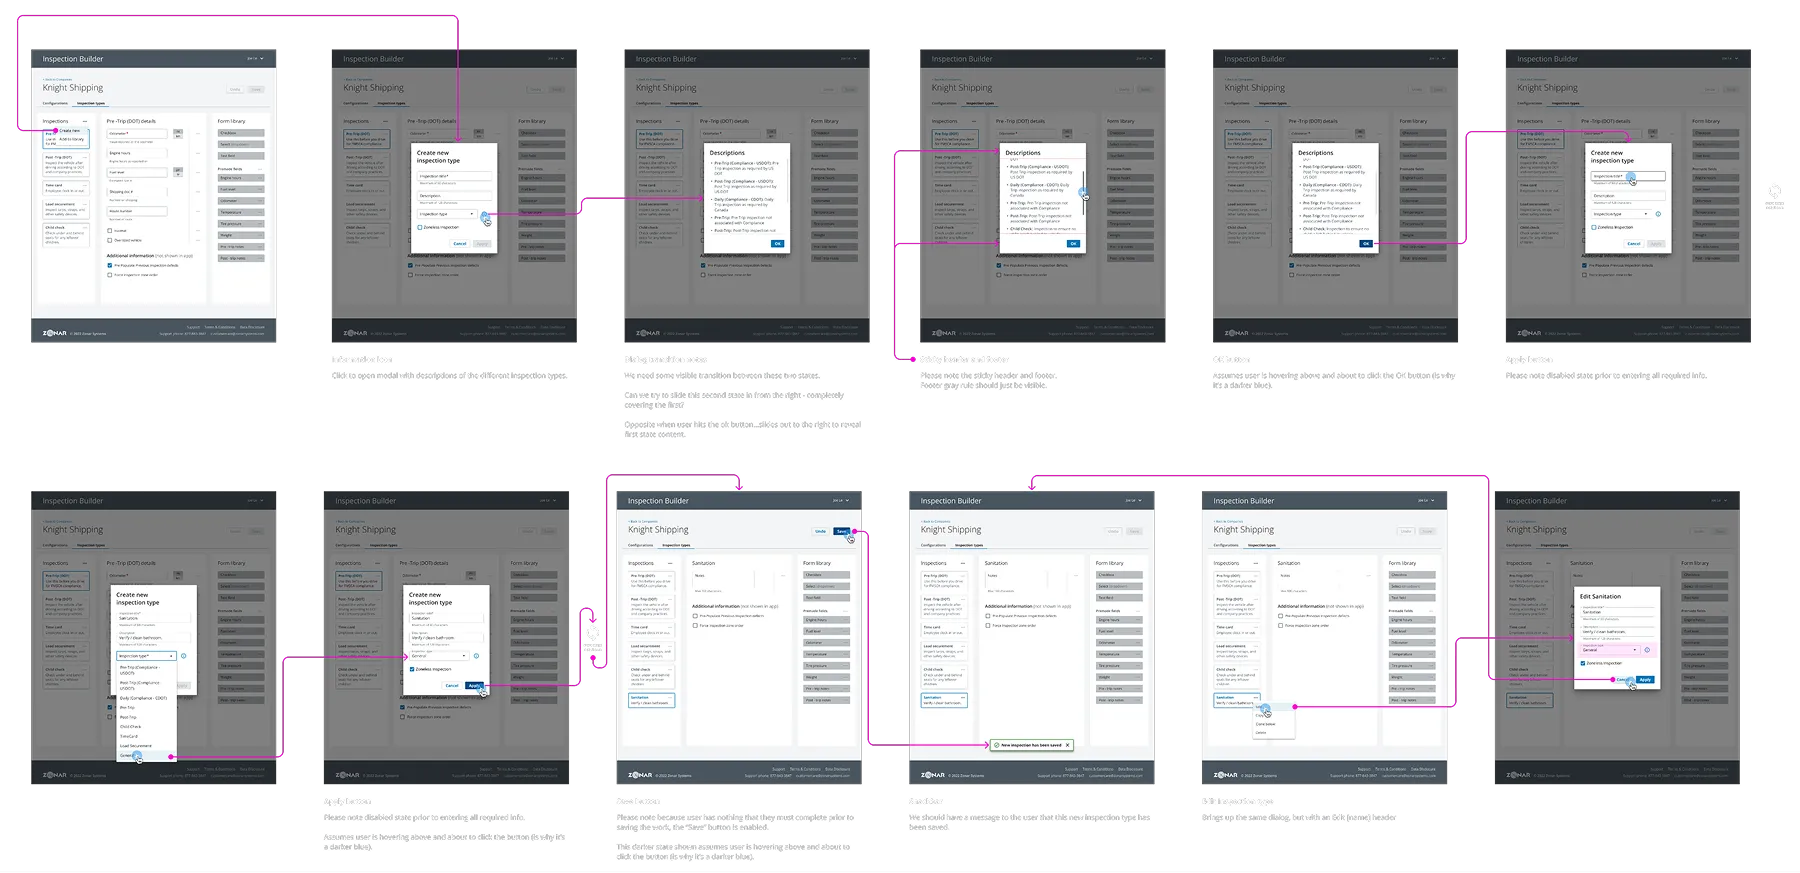Screen dimensions: 1800x873
Task: Choose Add to library in Inspections popup menu
Action: point(71,139)
